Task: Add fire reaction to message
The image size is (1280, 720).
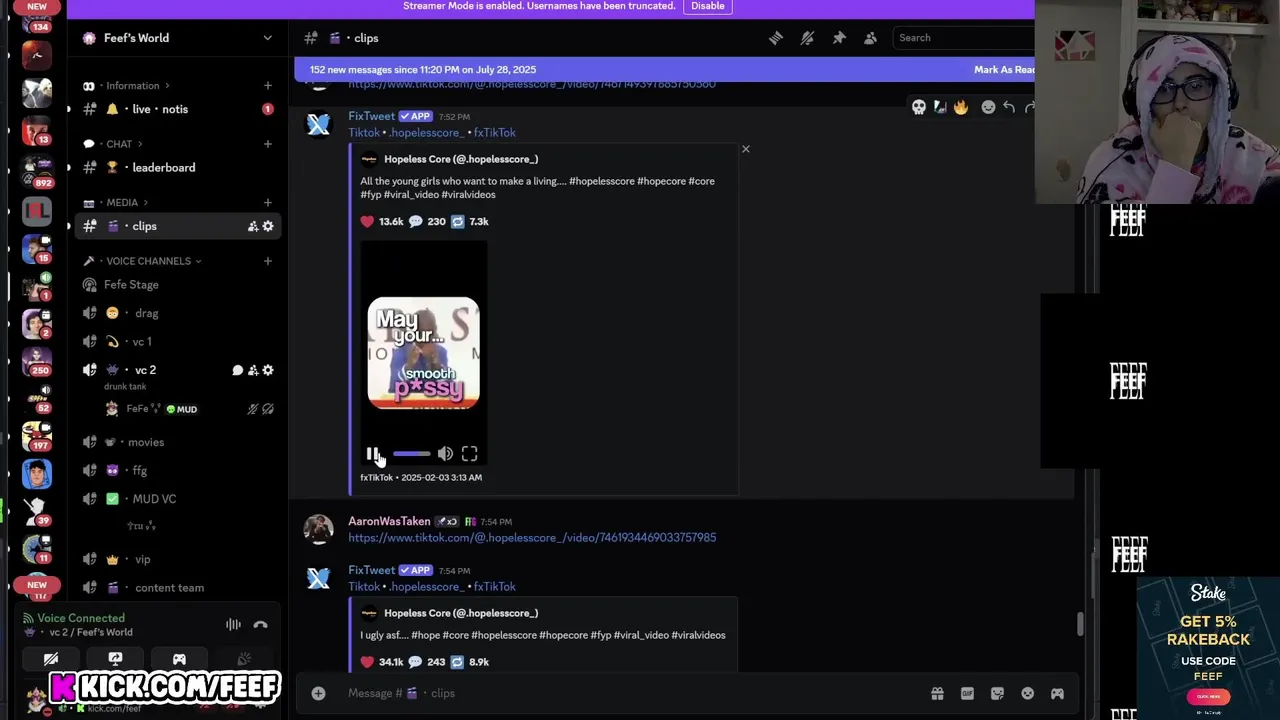Action: coord(961,107)
